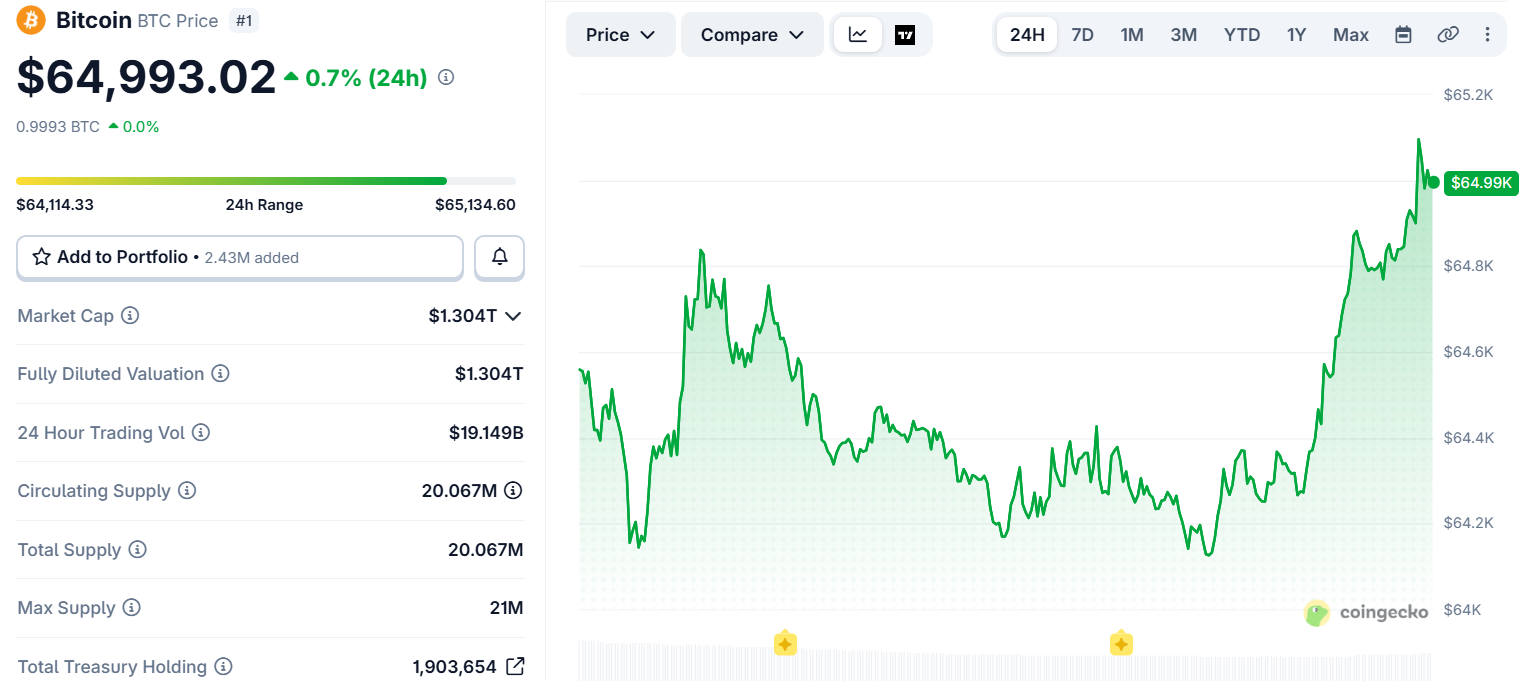Open the Price dropdown
This screenshot has width=1522, height=681.
[x=621, y=35]
